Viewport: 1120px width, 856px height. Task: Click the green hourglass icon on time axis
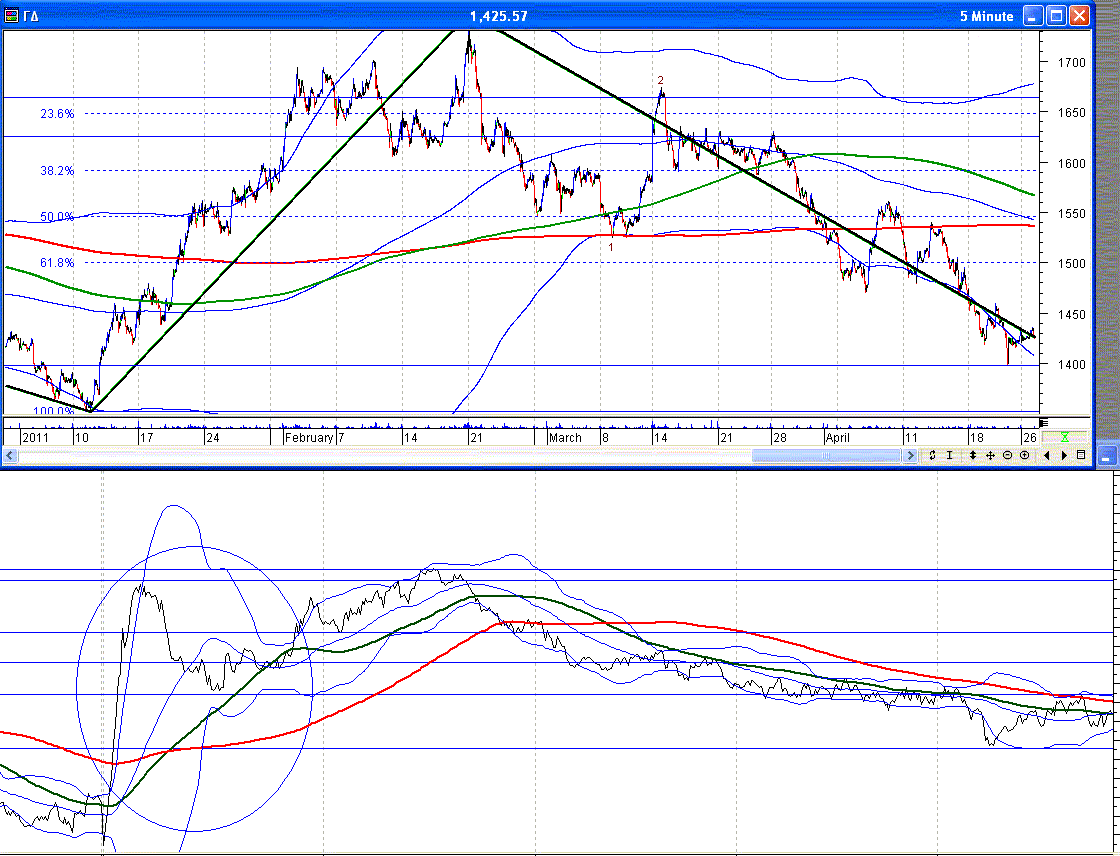1065,438
